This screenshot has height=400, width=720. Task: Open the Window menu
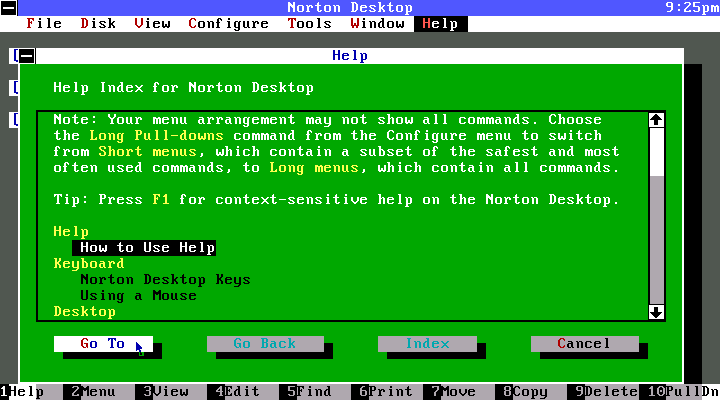(x=377, y=23)
